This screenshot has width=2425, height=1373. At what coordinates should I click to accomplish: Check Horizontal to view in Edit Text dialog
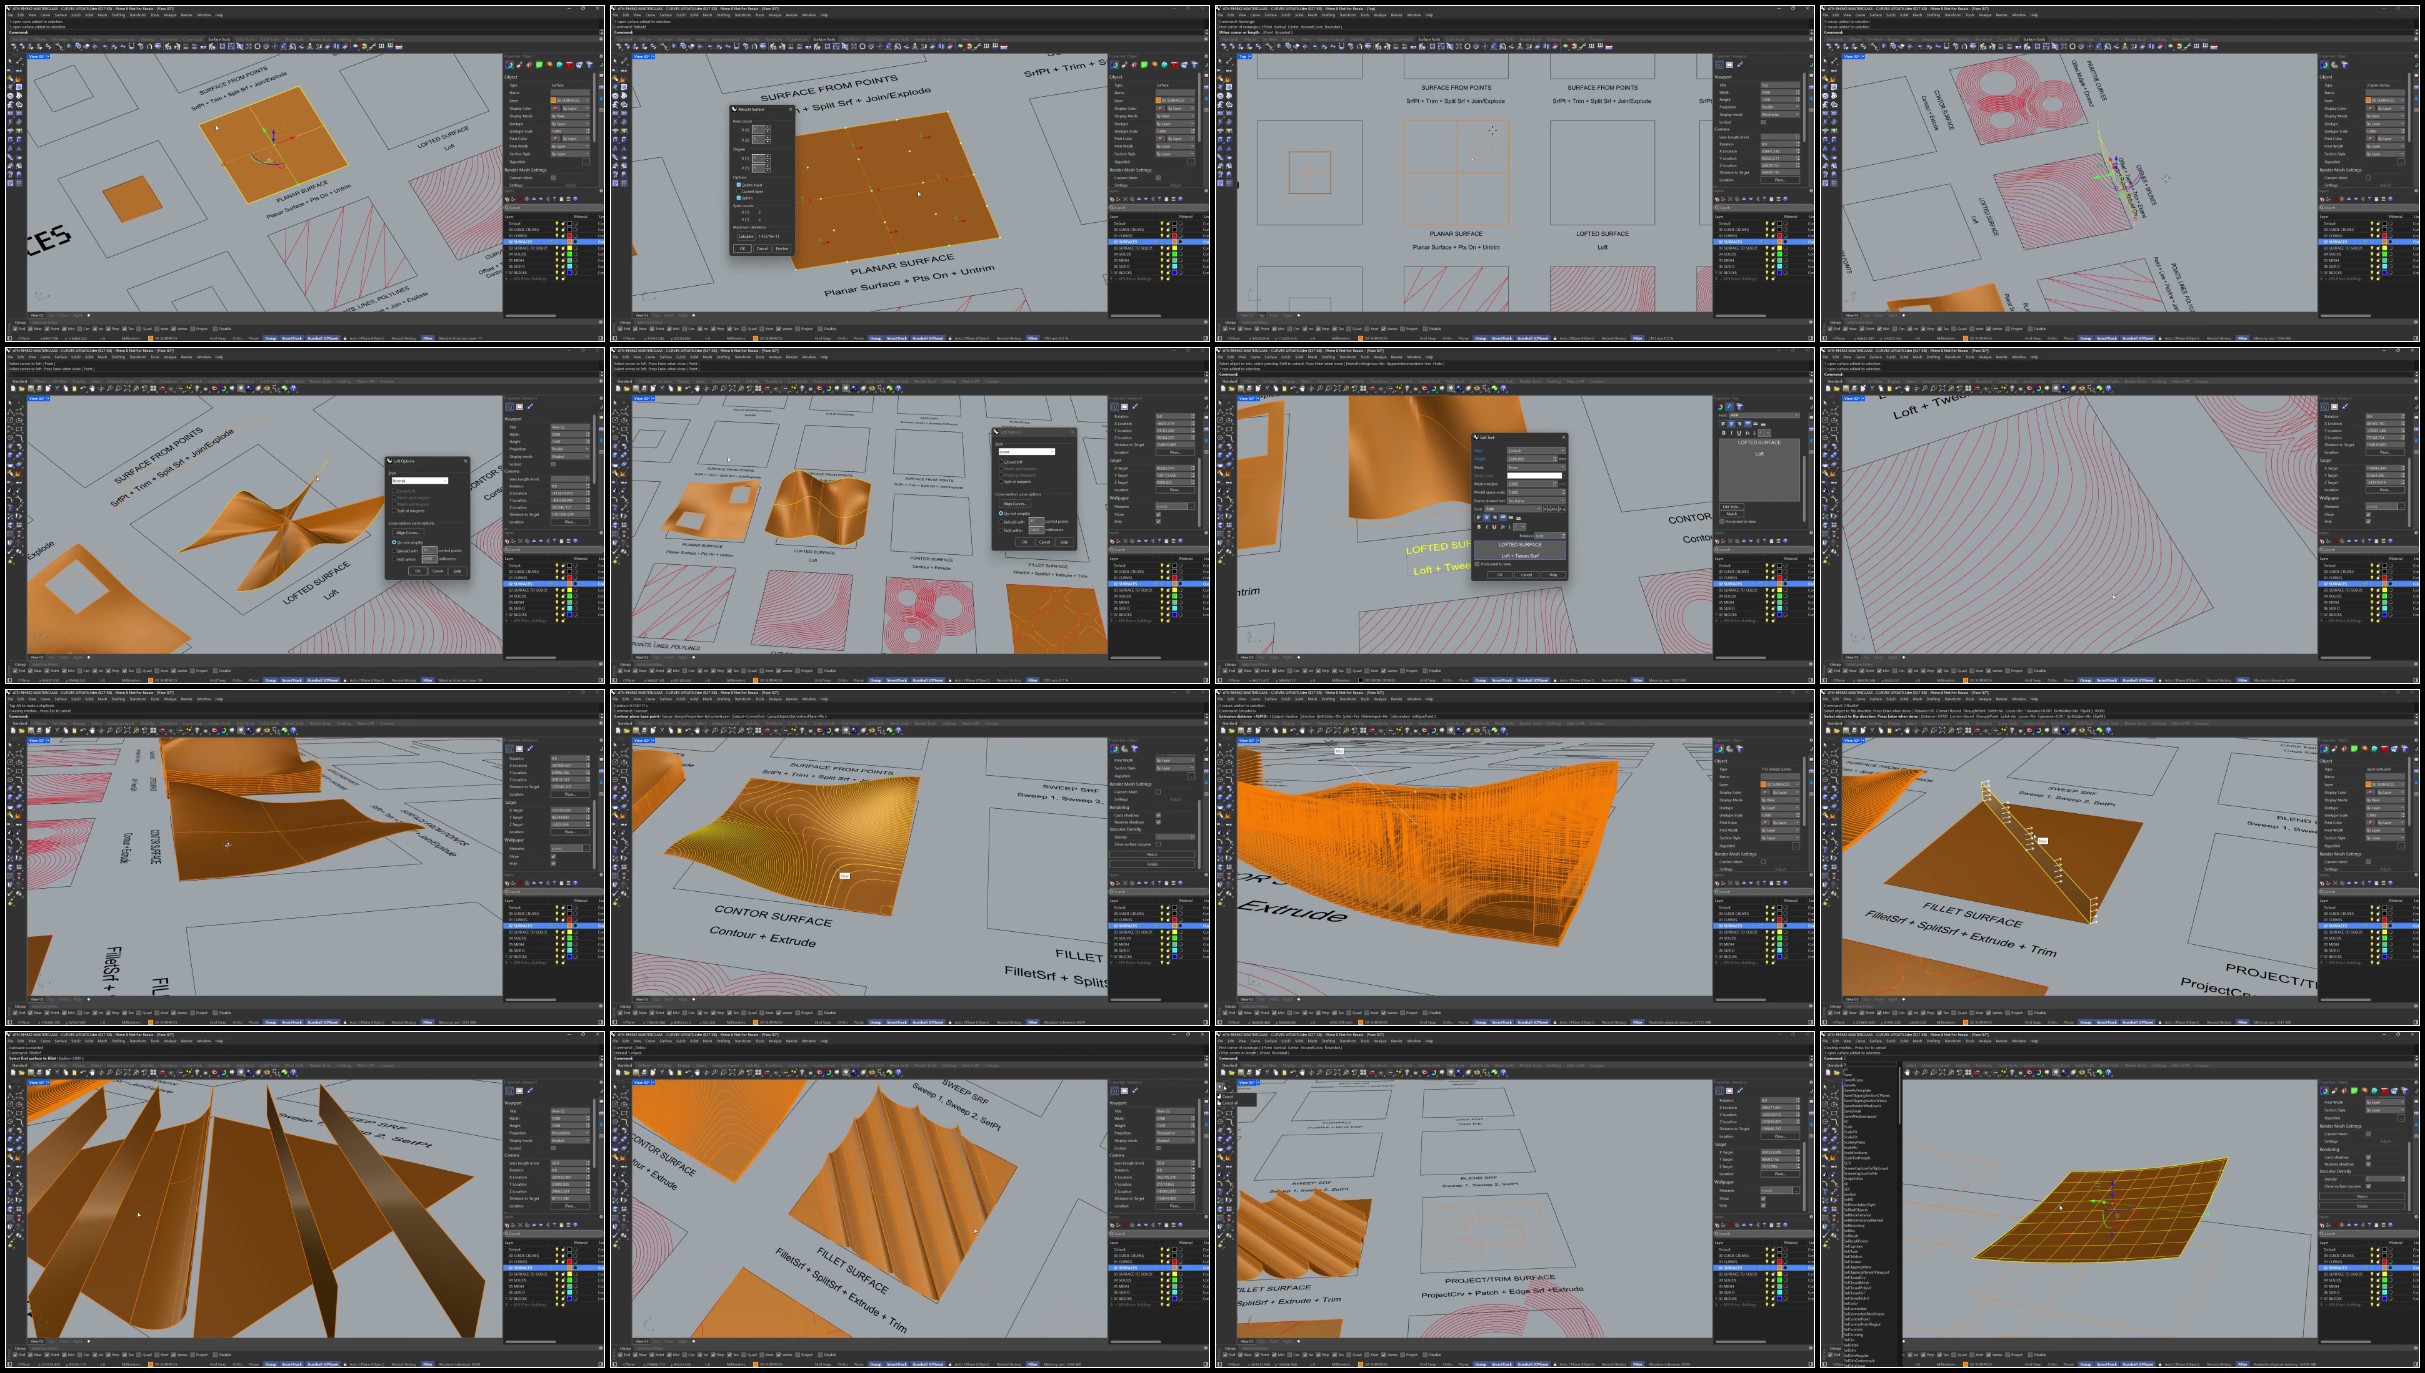(1477, 564)
